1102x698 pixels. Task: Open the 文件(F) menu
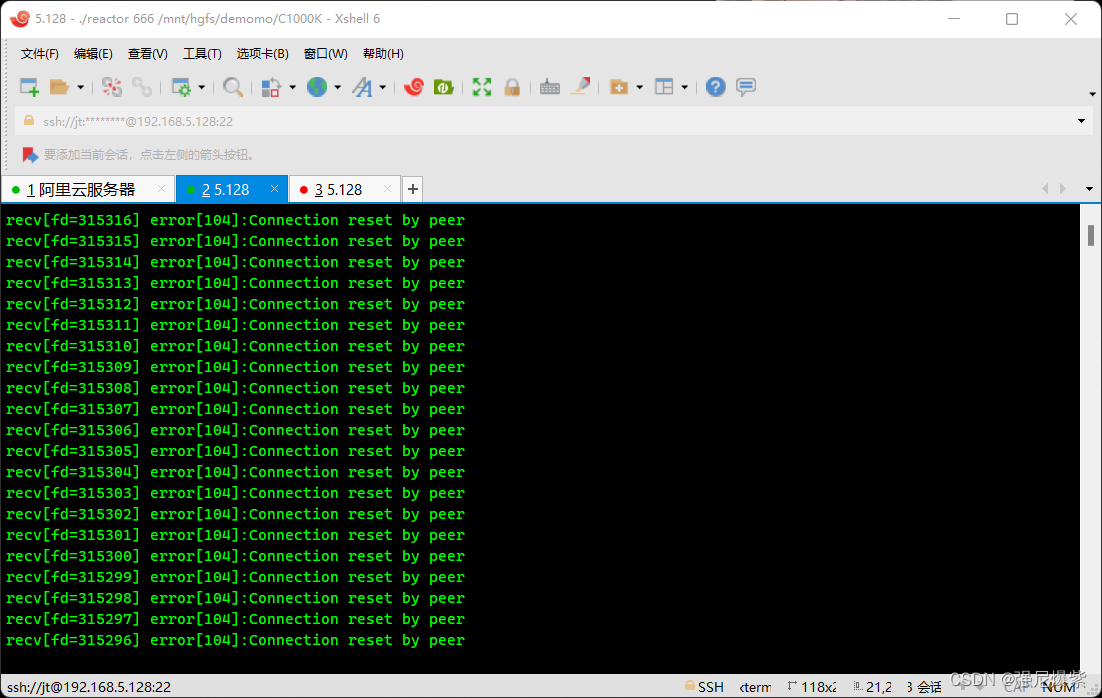pyautogui.click(x=39, y=54)
